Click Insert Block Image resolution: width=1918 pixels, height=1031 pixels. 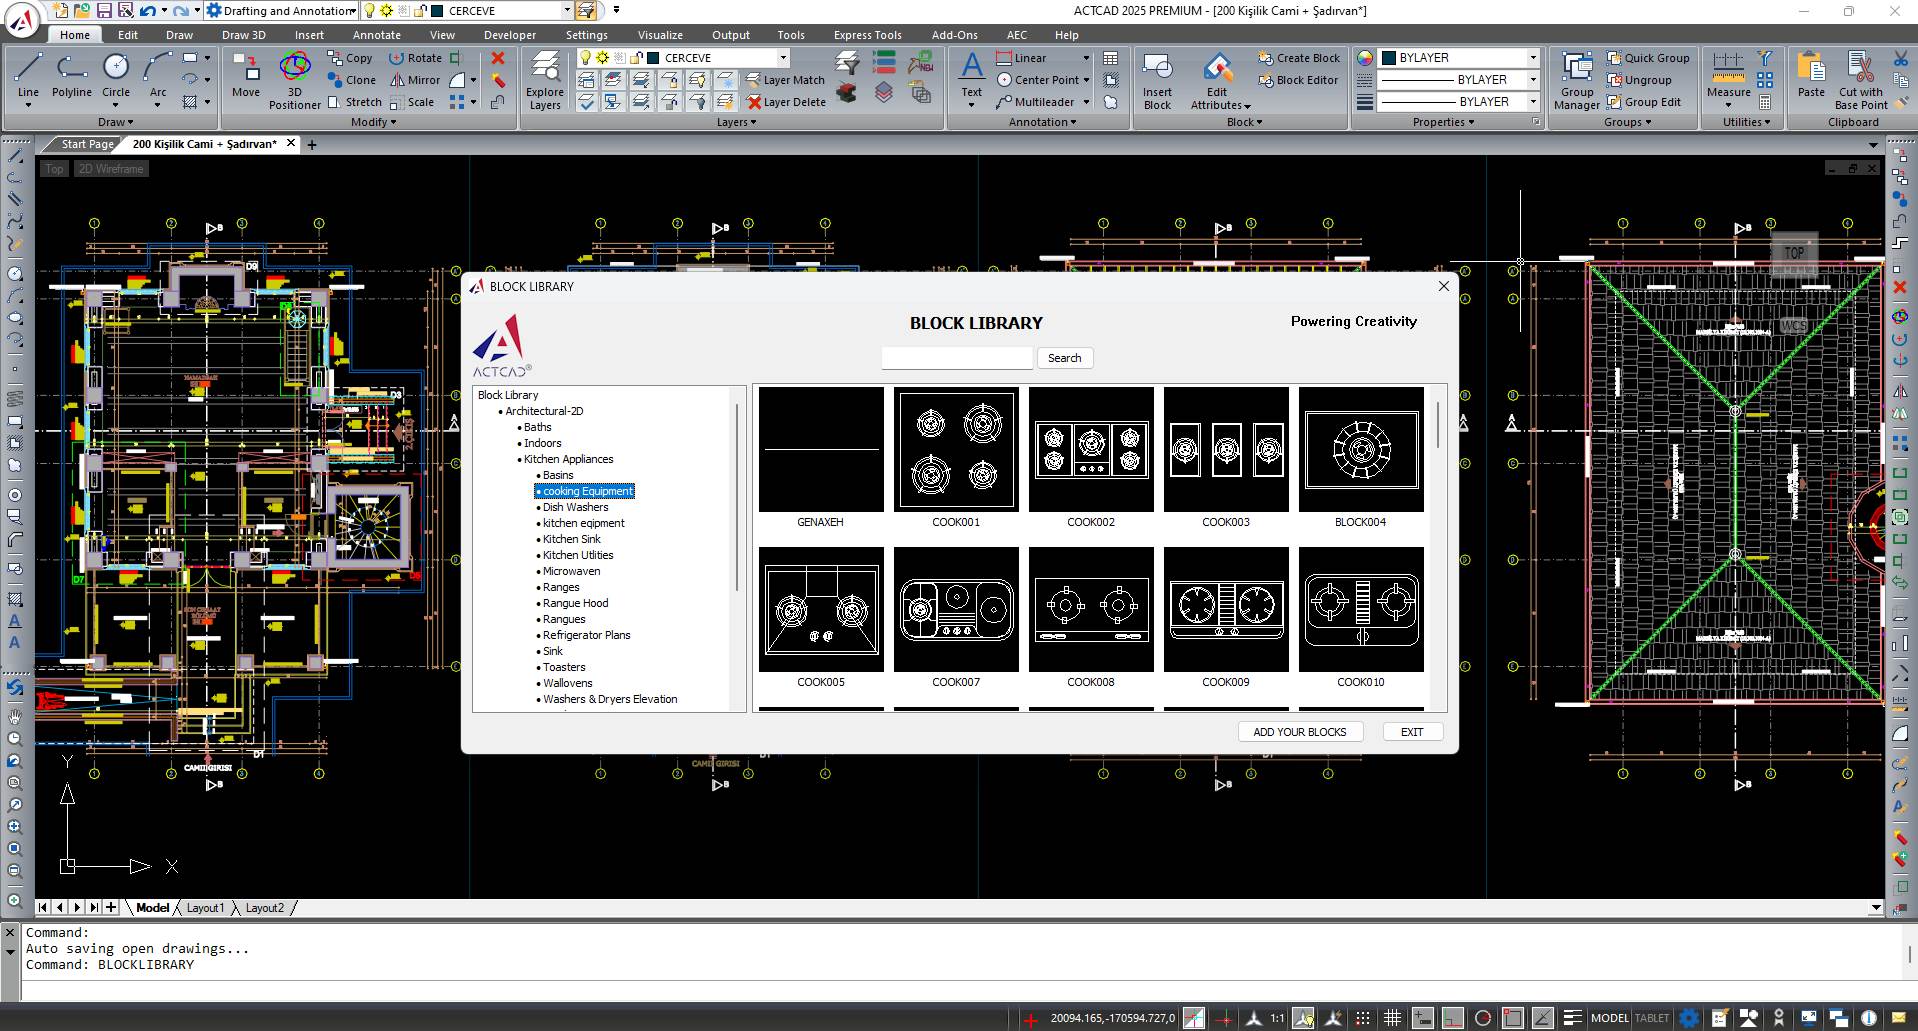coord(1157,80)
